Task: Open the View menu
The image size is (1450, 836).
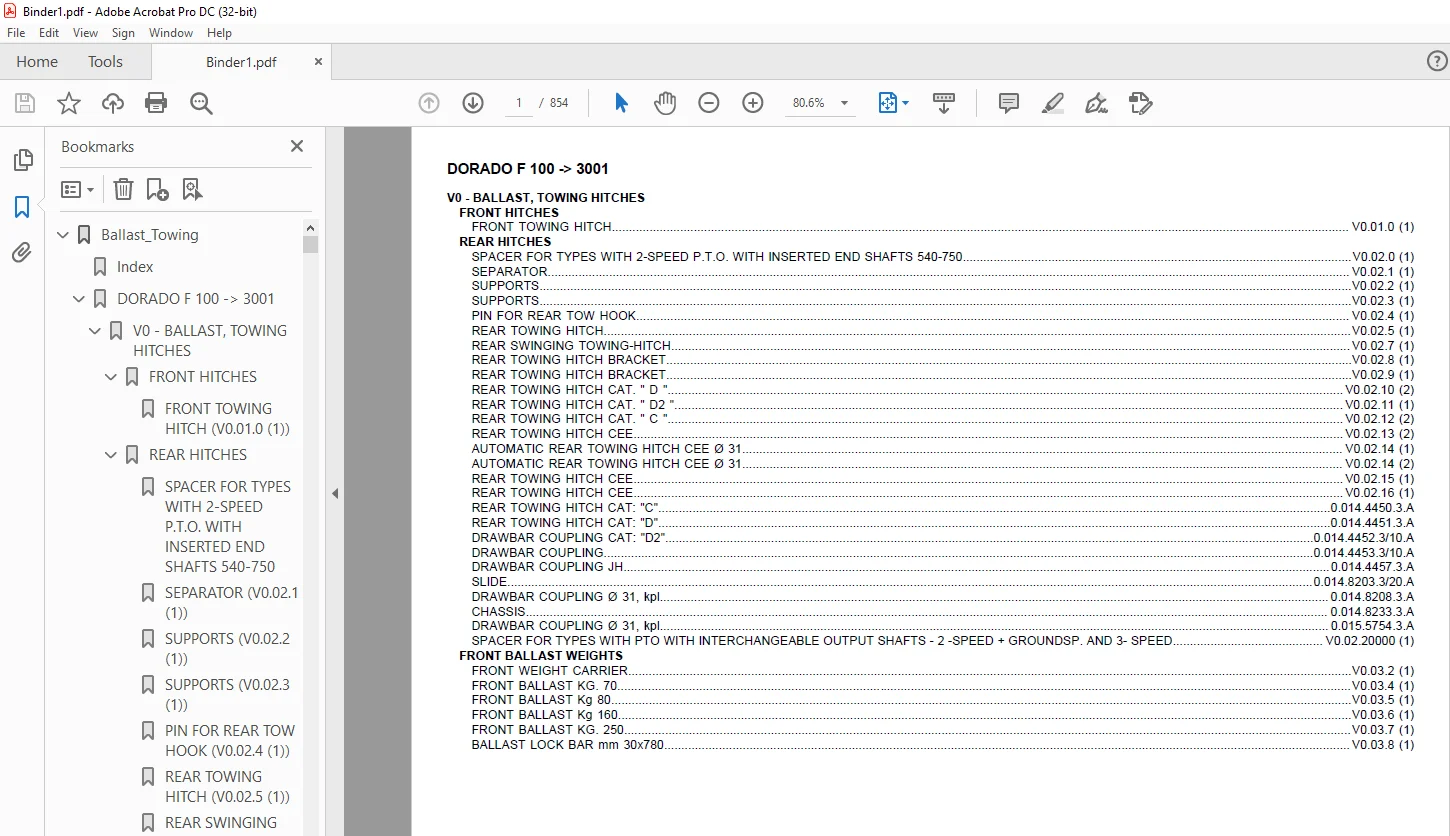Action: tap(85, 33)
